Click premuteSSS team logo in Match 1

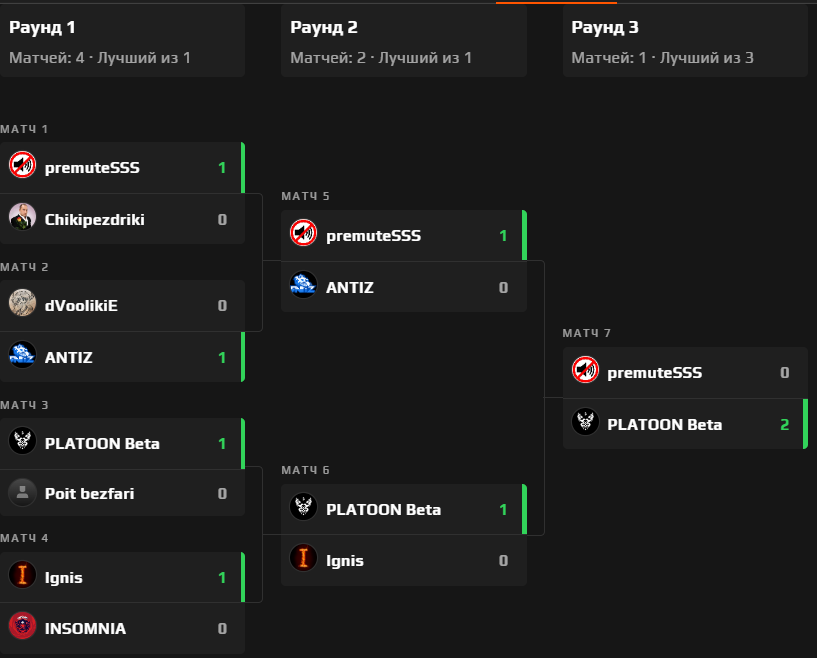click(23, 166)
